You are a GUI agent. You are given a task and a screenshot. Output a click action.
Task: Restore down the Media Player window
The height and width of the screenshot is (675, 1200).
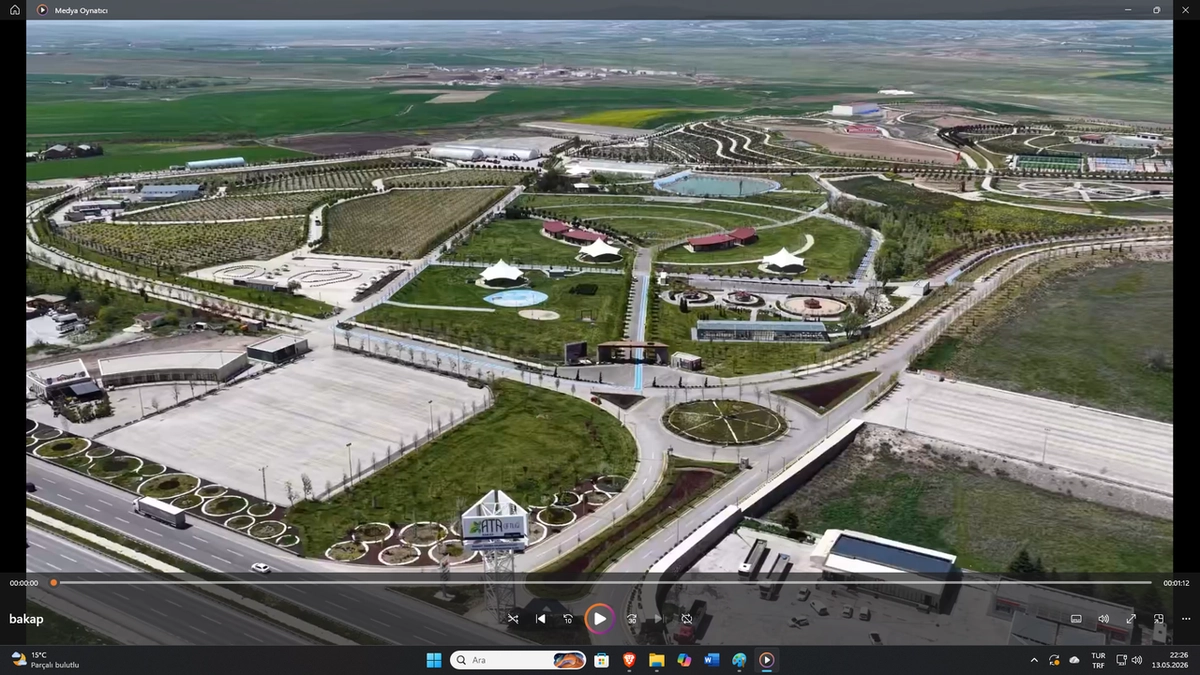[x=1157, y=9]
